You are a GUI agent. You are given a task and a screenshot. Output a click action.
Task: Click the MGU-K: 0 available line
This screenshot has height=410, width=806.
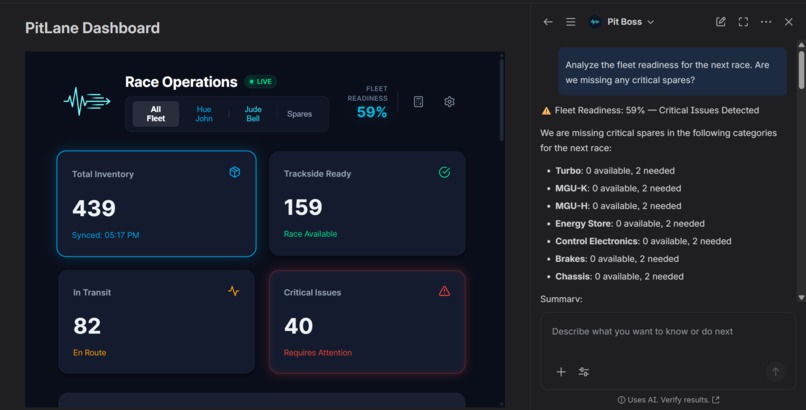(x=618, y=188)
